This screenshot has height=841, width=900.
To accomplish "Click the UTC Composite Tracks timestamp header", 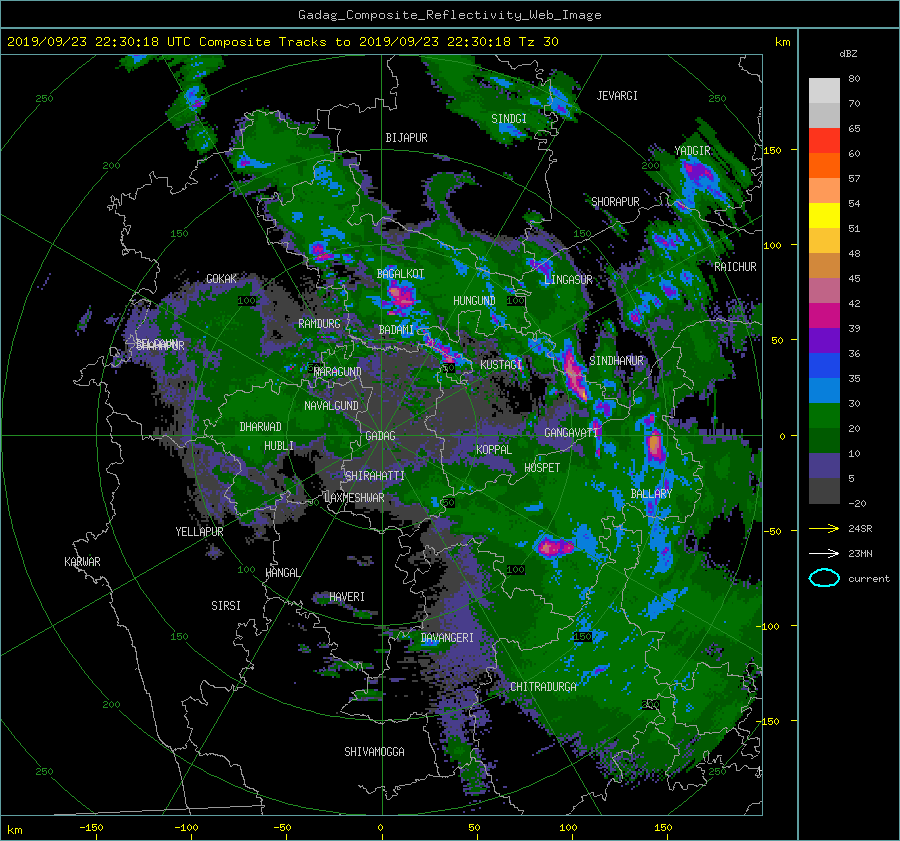I will pos(282,42).
